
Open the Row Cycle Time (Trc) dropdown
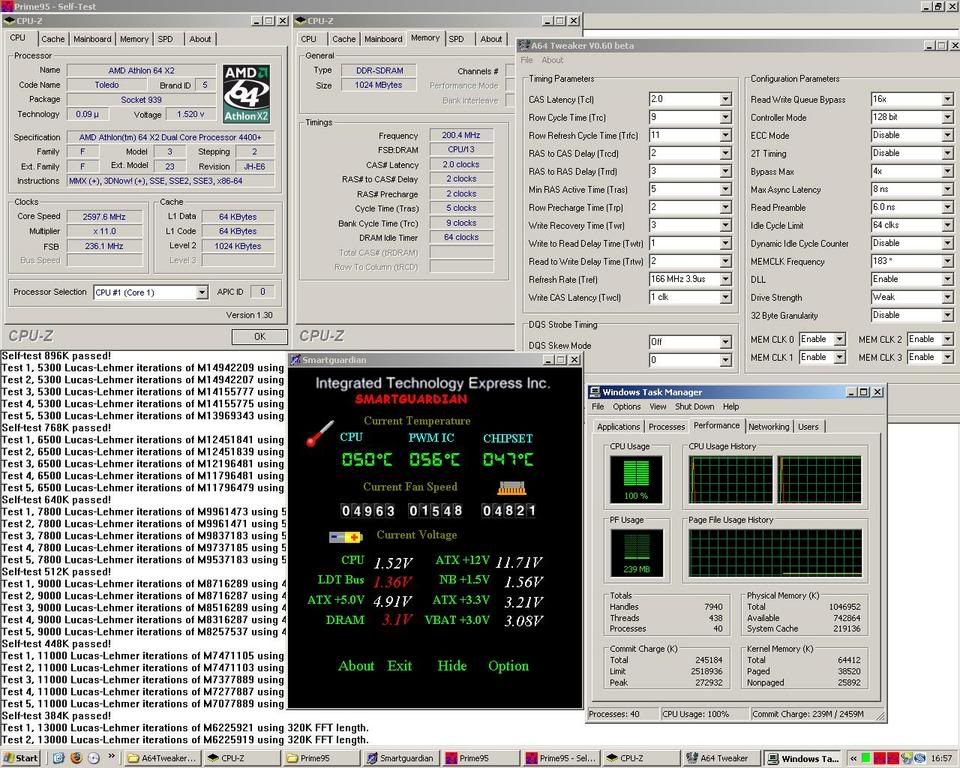(726, 117)
